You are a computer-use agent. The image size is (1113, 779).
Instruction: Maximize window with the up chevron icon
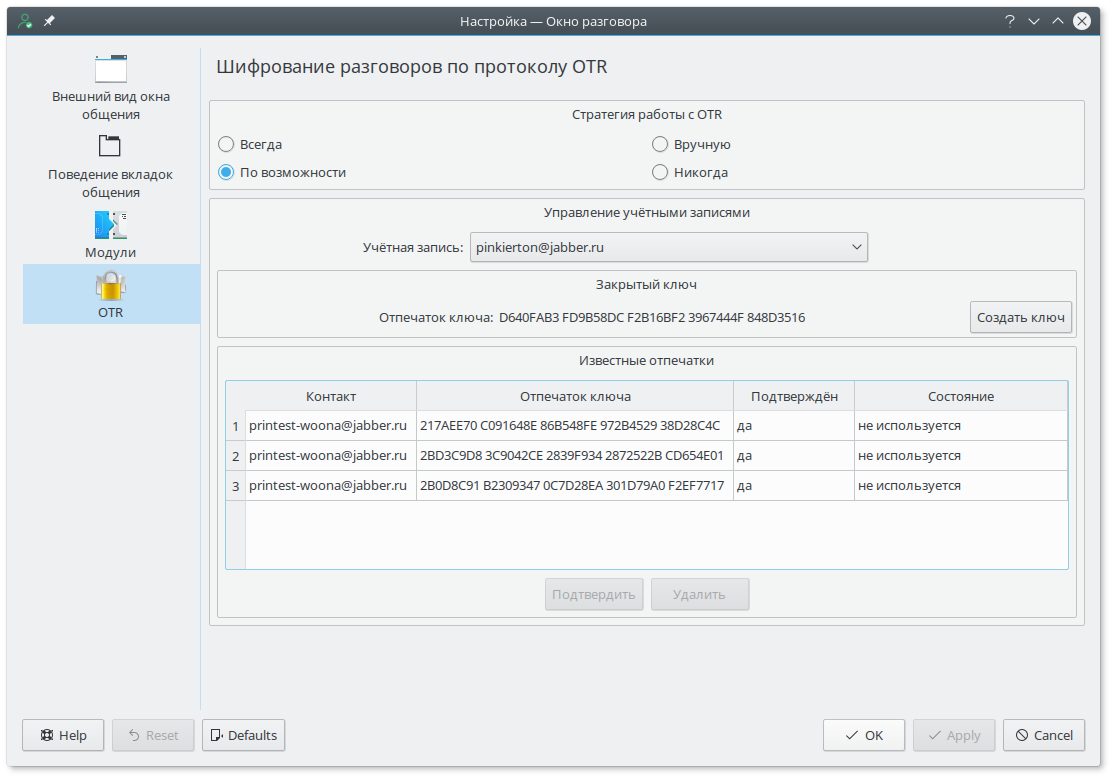[1058, 21]
